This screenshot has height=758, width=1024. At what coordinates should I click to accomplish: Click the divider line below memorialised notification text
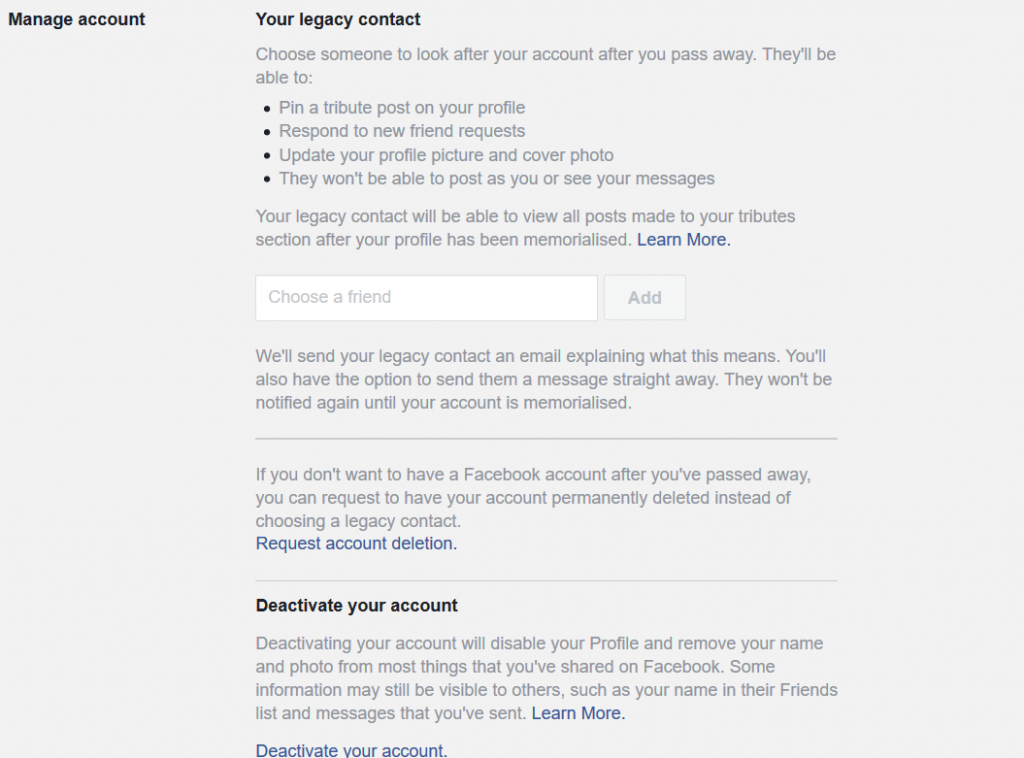click(546, 438)
